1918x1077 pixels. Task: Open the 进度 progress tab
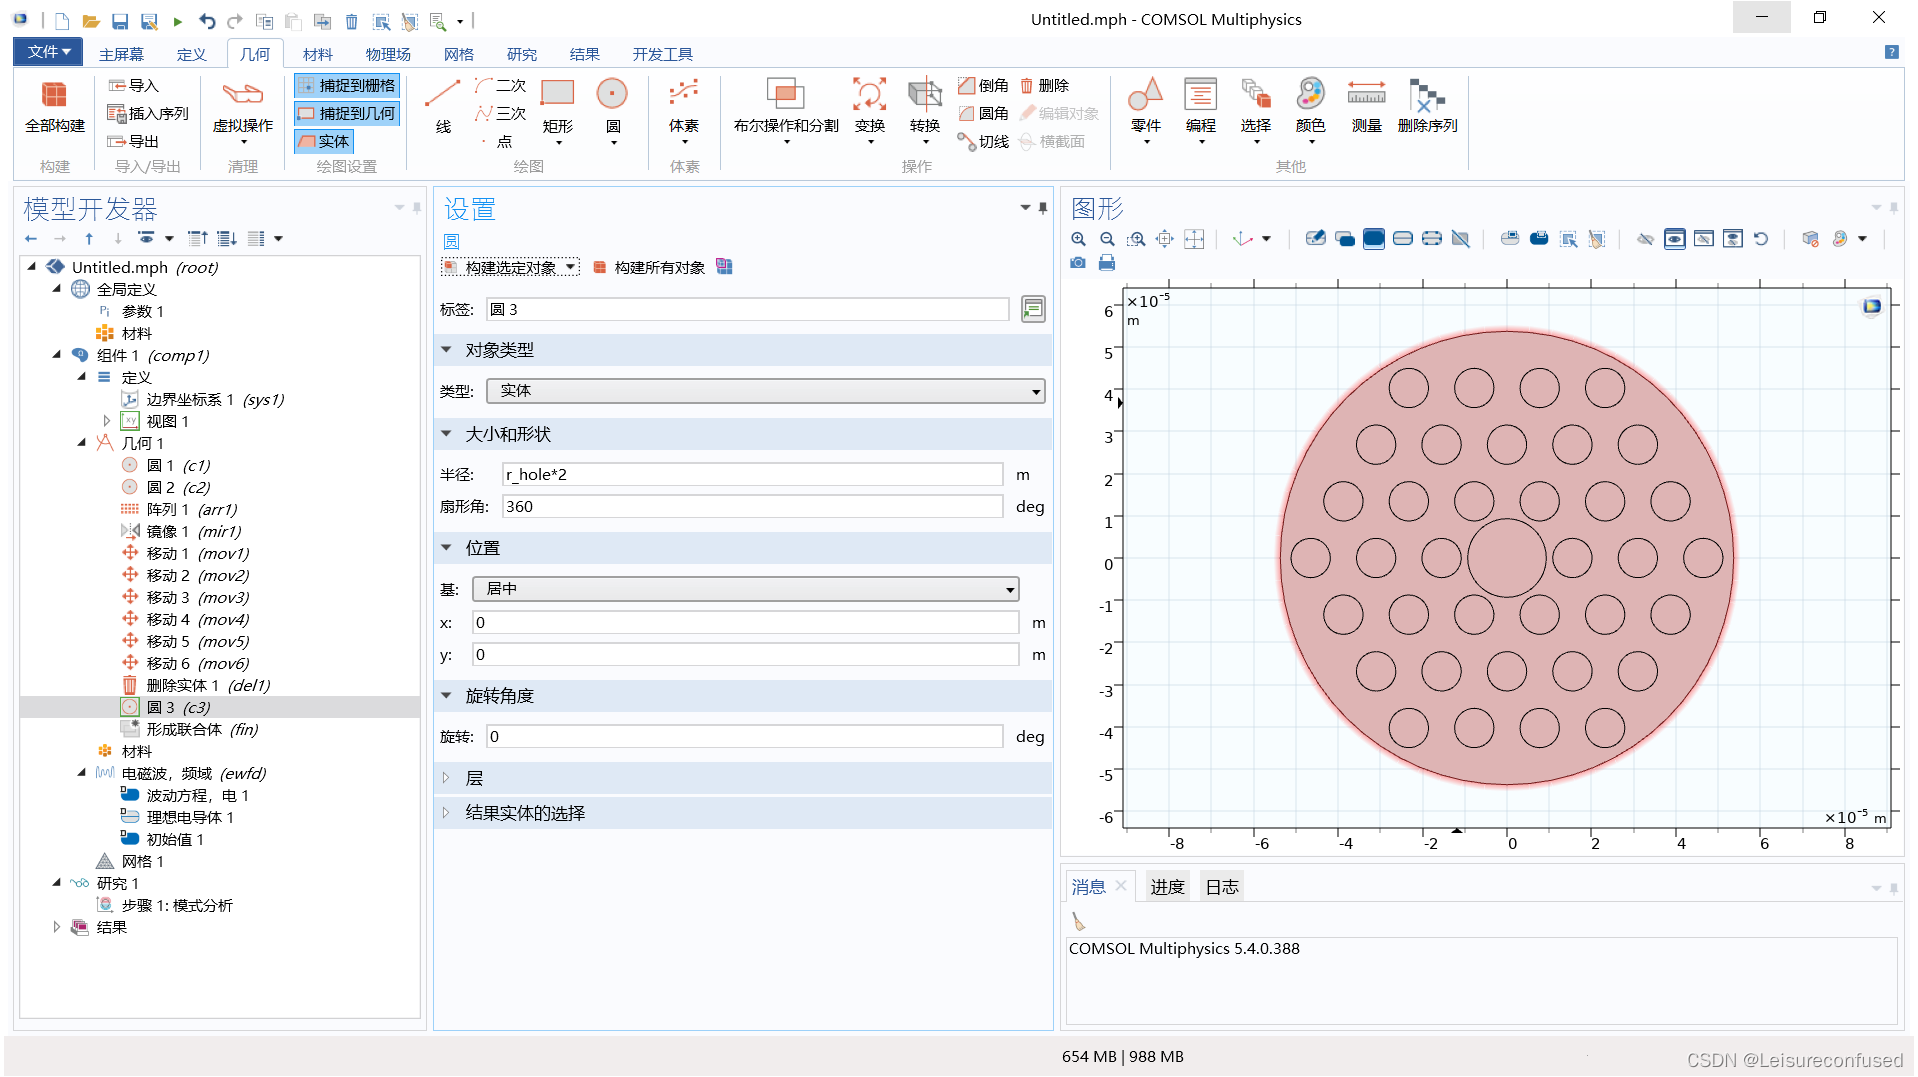1167,887
